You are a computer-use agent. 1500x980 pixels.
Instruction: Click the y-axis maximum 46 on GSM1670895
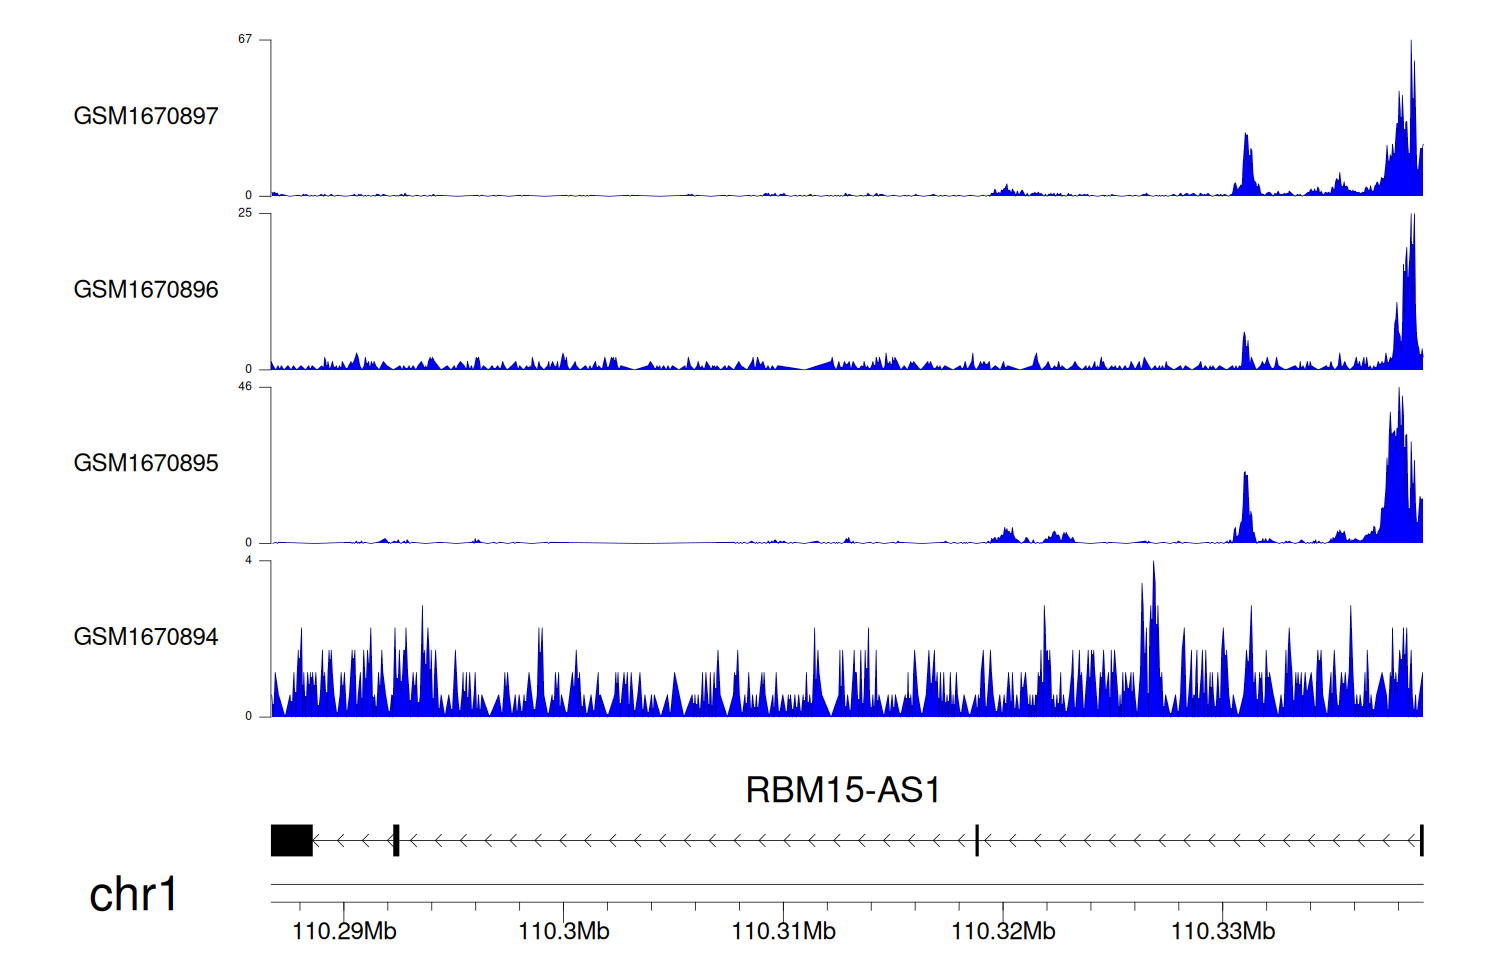click(x=245, y=387)
